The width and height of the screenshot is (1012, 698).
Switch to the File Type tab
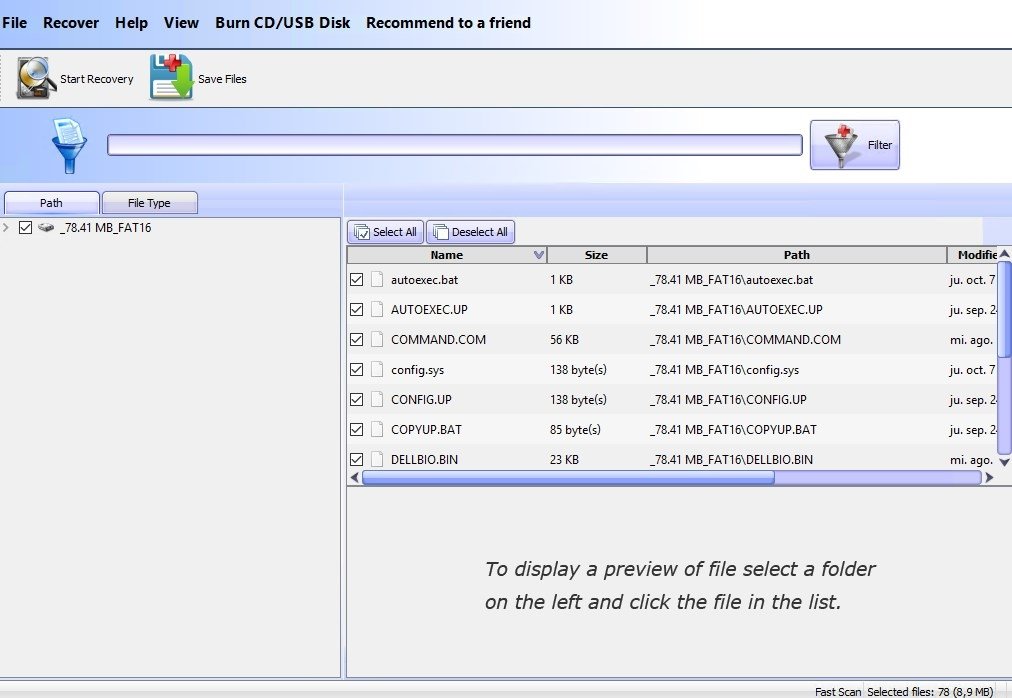[150, 203]
